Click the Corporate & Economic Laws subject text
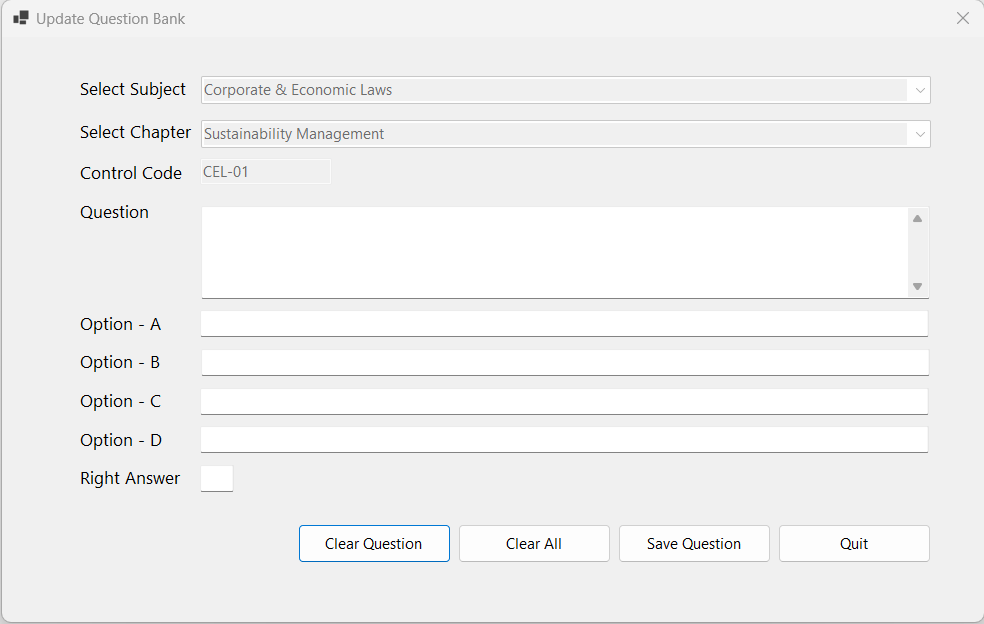 tap(298, 90)
